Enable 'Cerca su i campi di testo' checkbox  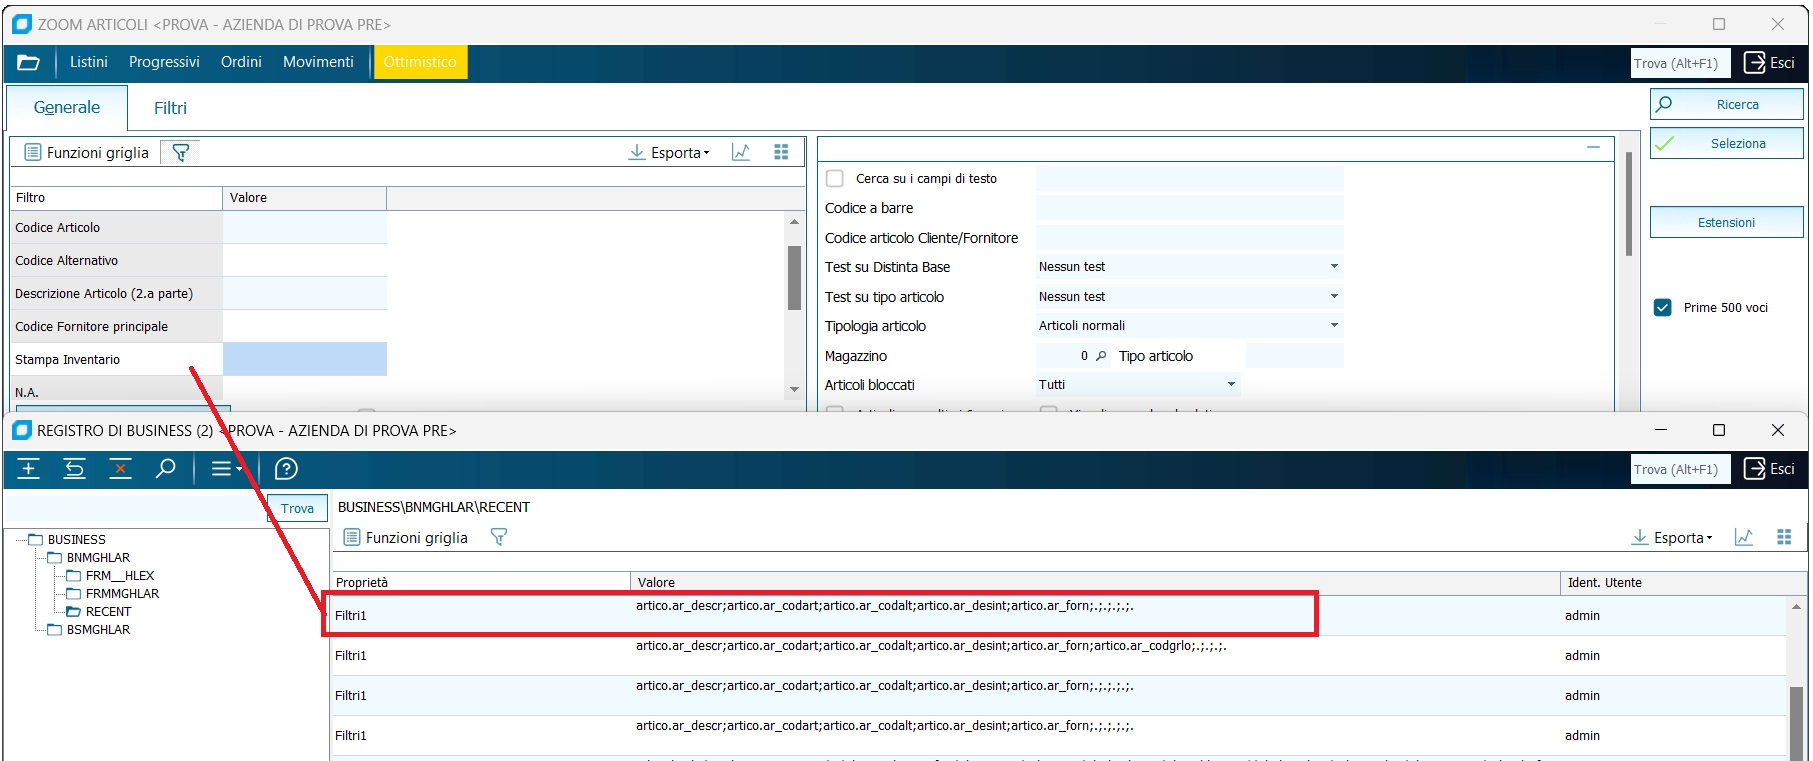[835, 179]
